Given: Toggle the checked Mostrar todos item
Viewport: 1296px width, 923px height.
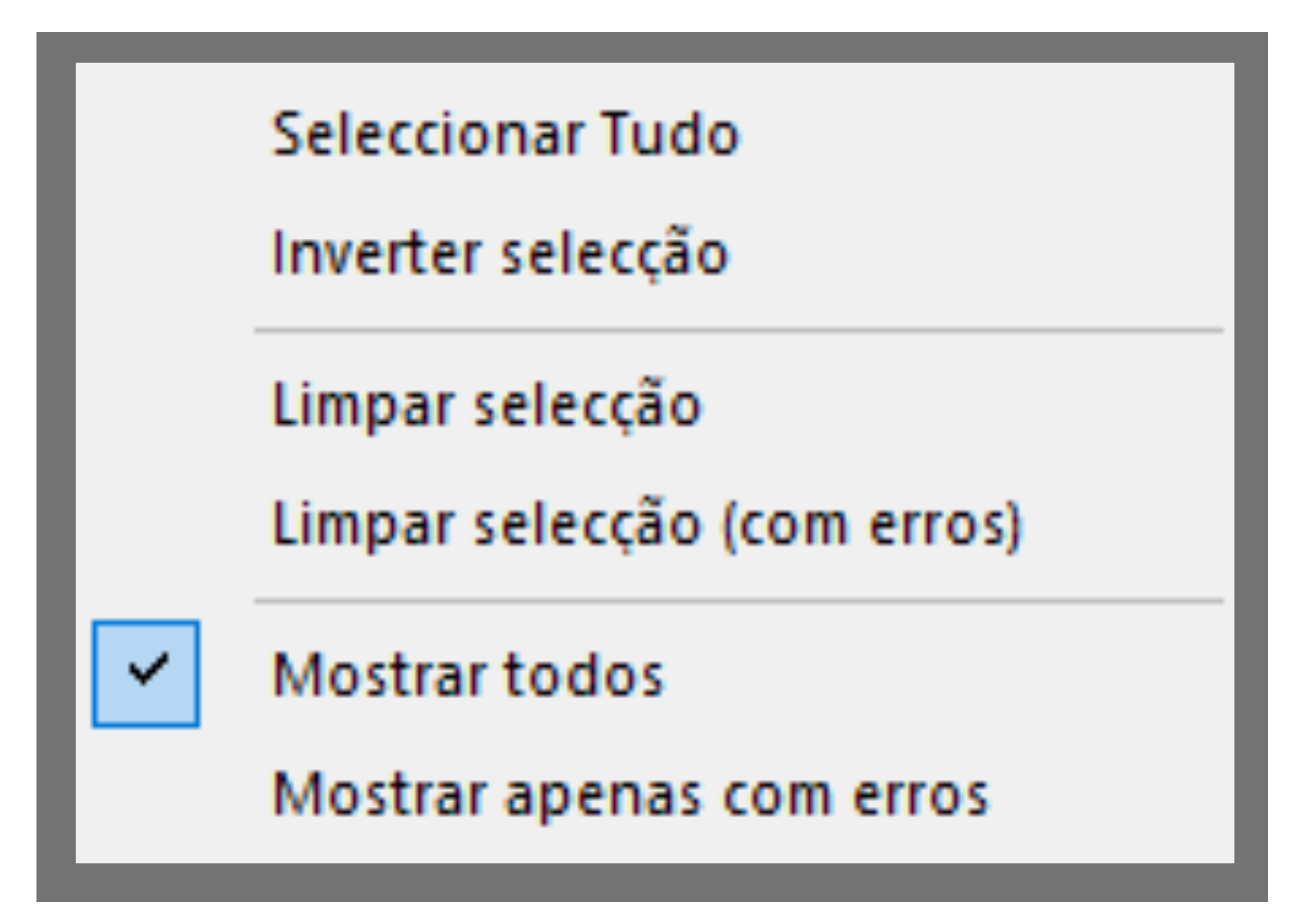Looking at the screenshot, I should coord(468,676).
